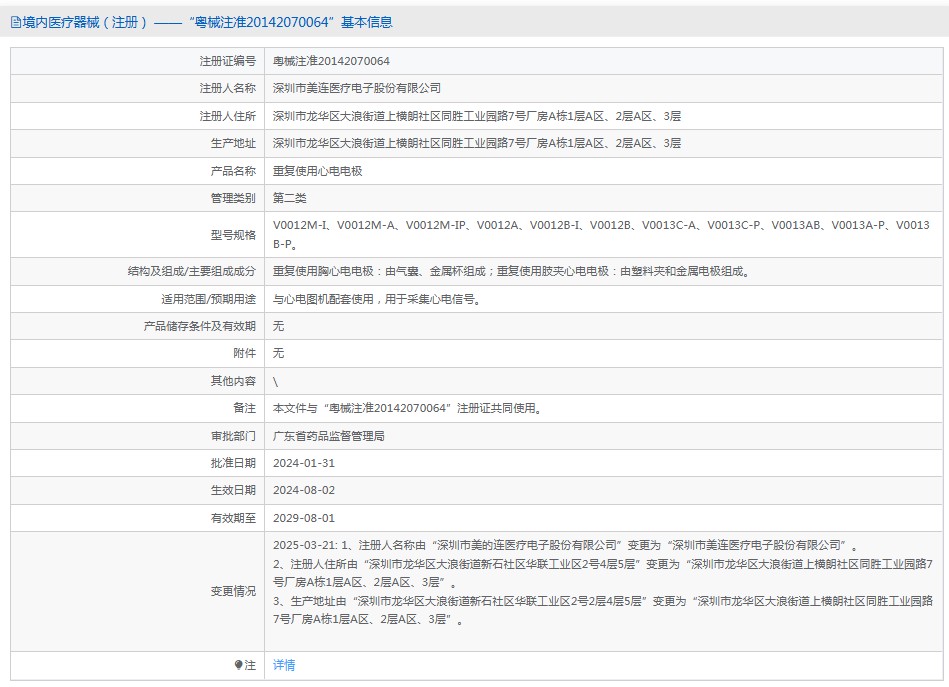The height and width of the screenshot is (687, 949).
Task: Click the approval authority 广东省药品监督管理局
Action: coord(329,436)
